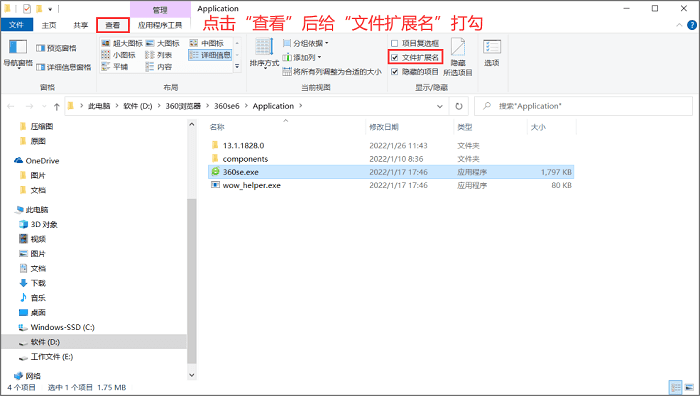Select OneDrive in the navigation pane
The width and height of the screenshot is (700, 396).
tap(42, 161)
